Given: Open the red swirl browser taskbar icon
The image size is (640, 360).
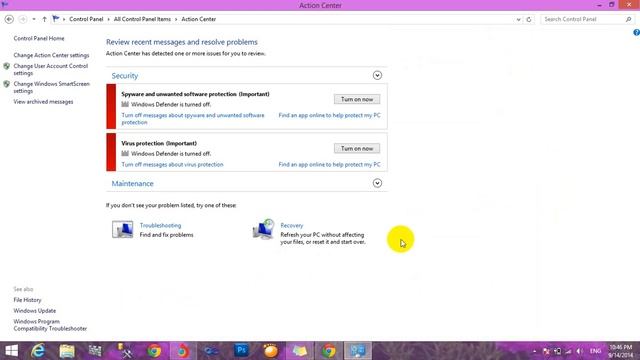Looking at the screenshot, I should (183, 351).
